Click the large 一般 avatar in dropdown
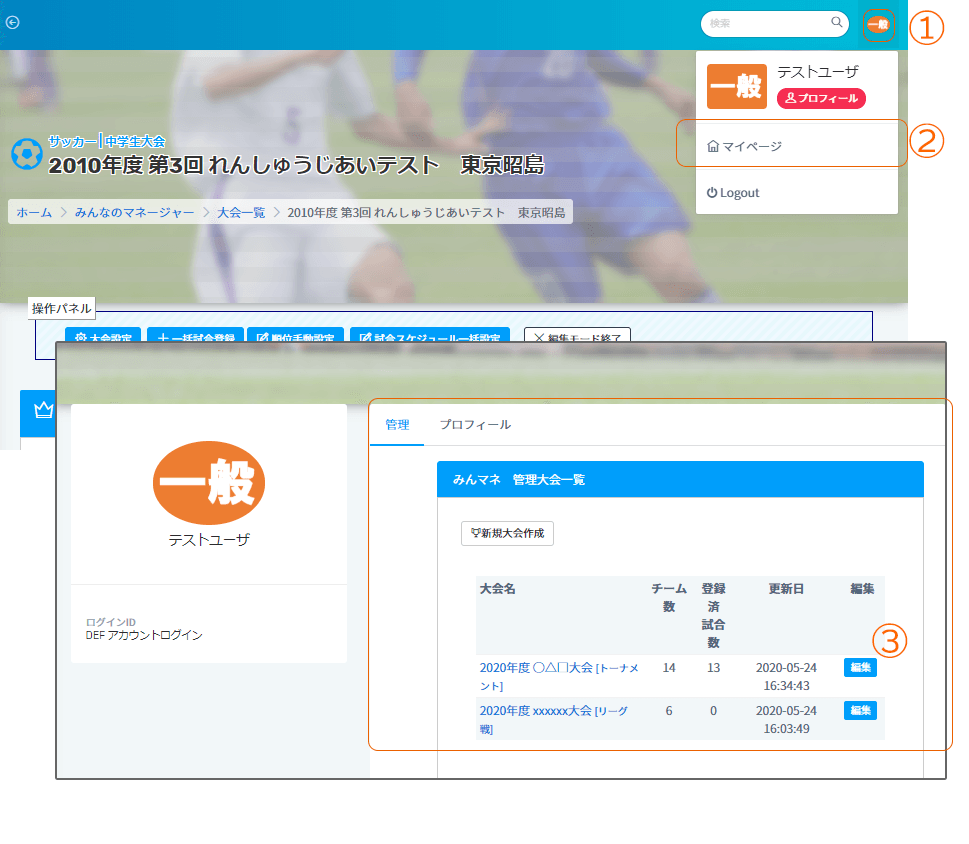Screen dimensions: 969x844 point(736,87)
